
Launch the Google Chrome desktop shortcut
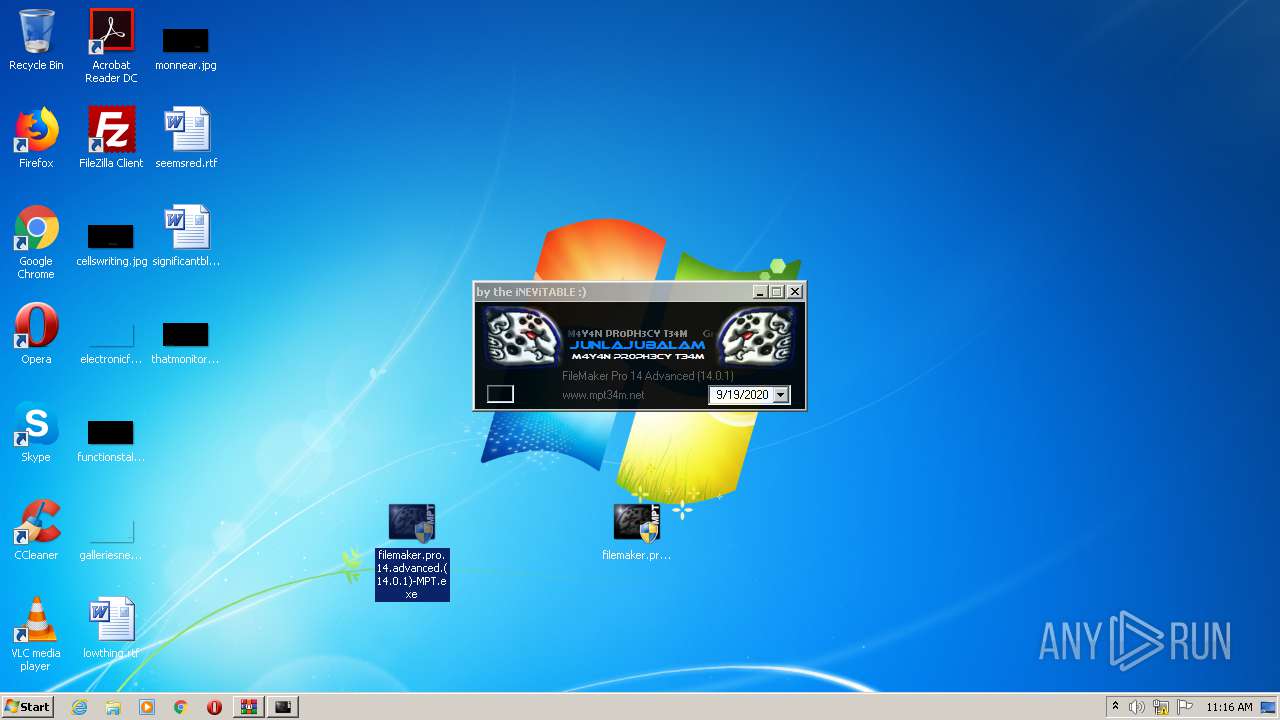coord(36,243)
